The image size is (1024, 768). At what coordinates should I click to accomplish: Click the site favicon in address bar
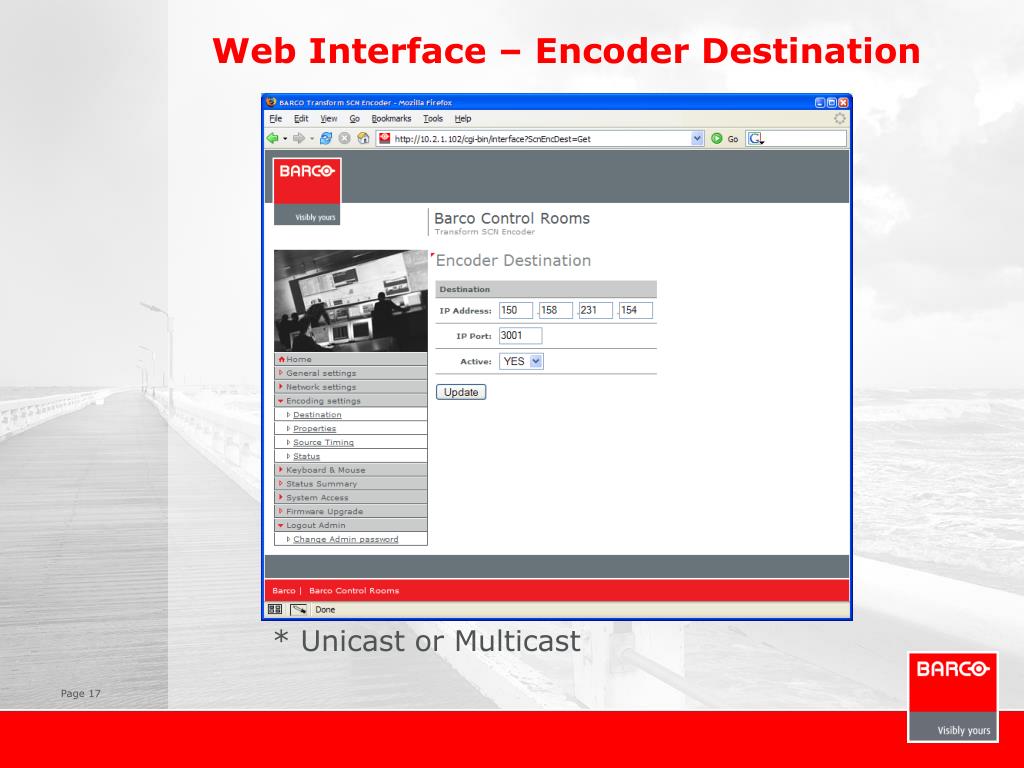coord(385,138)
